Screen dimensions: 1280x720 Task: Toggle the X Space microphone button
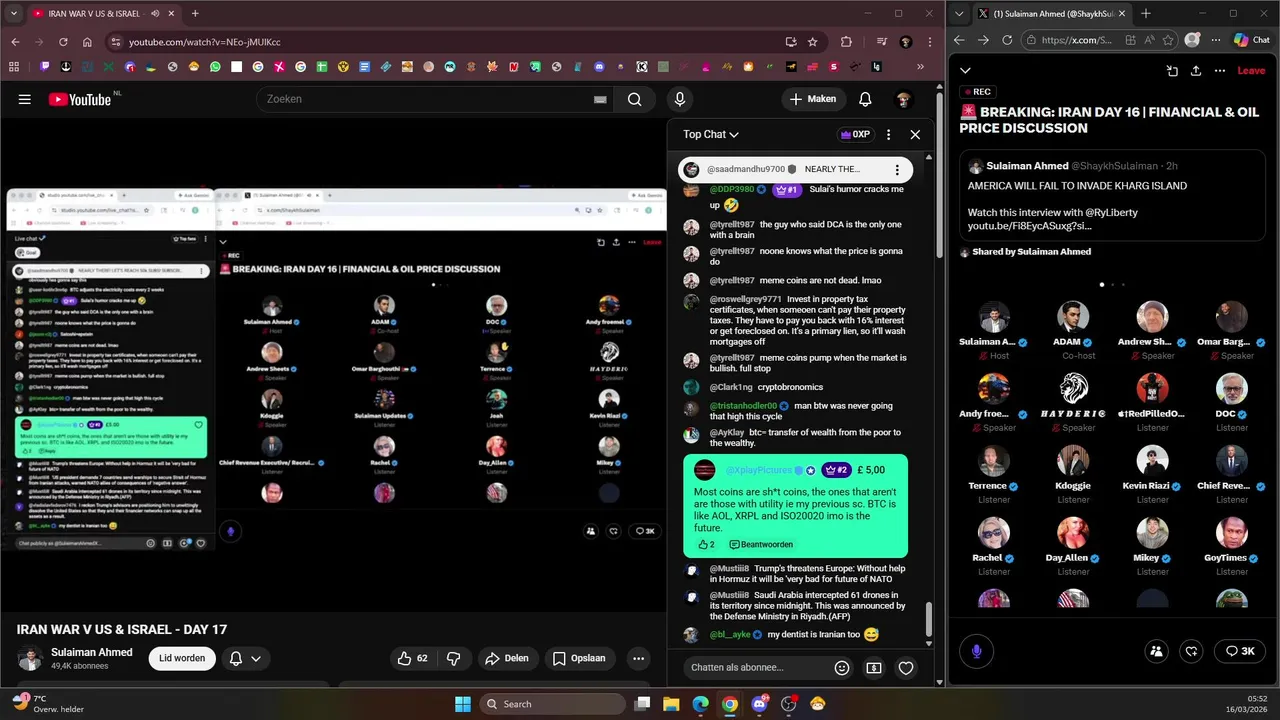pyautogui.click(x=977, y=651)
